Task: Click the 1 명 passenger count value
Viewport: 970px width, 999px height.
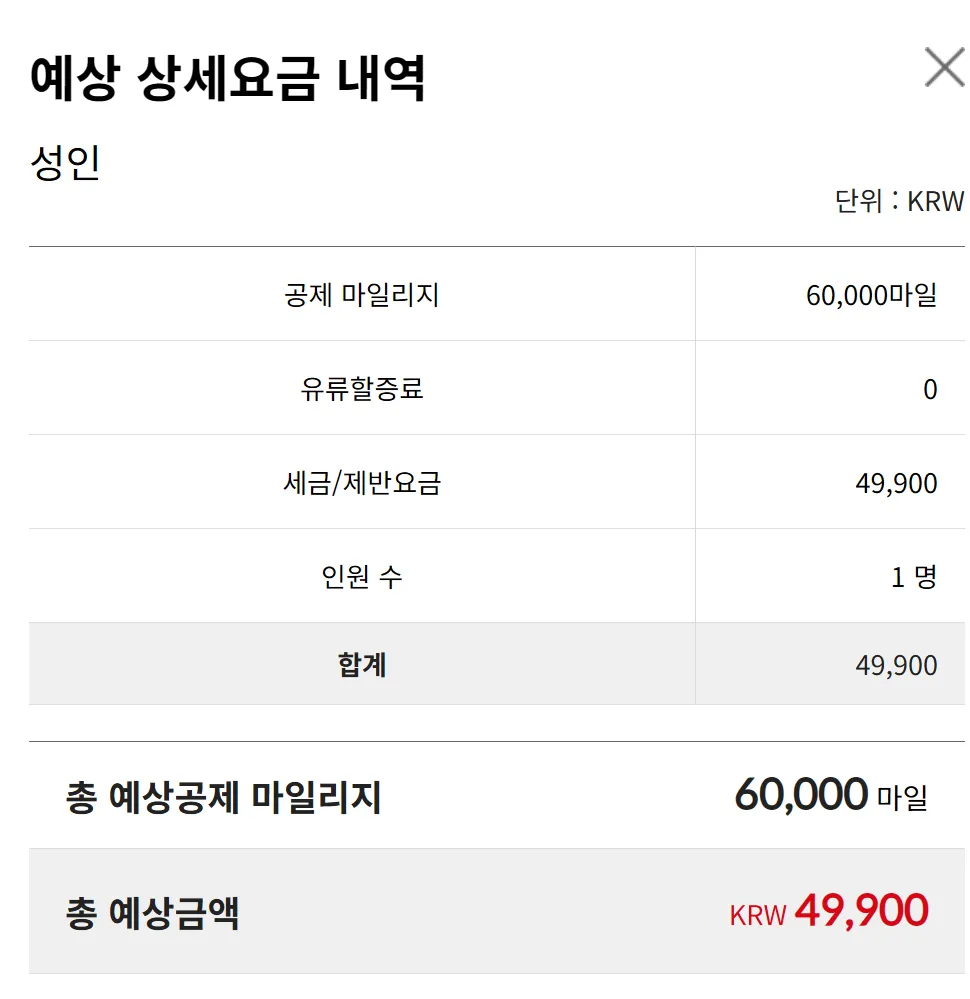Action: tap(913, 577)
